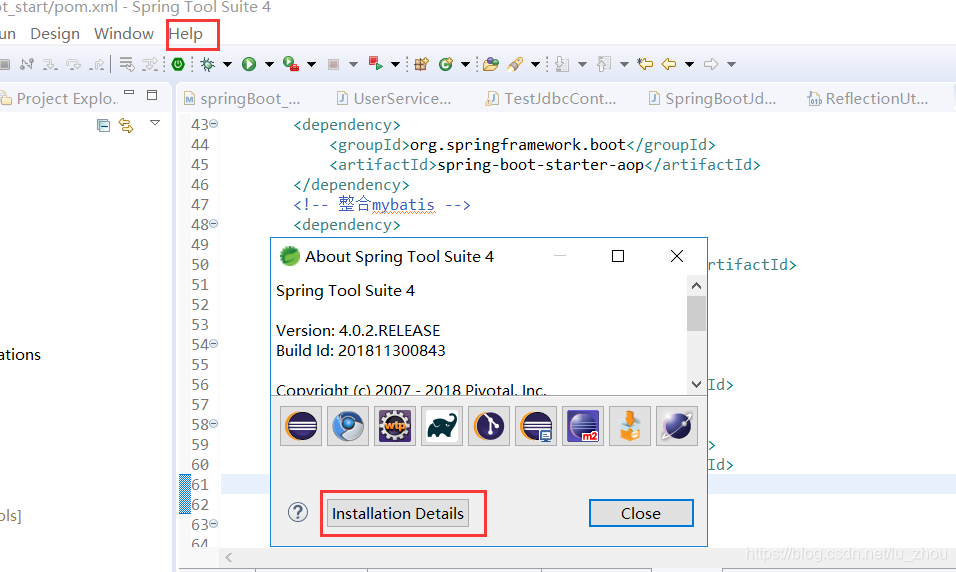Open the External Tools dropdown arrow

click(x=311, y=64)
